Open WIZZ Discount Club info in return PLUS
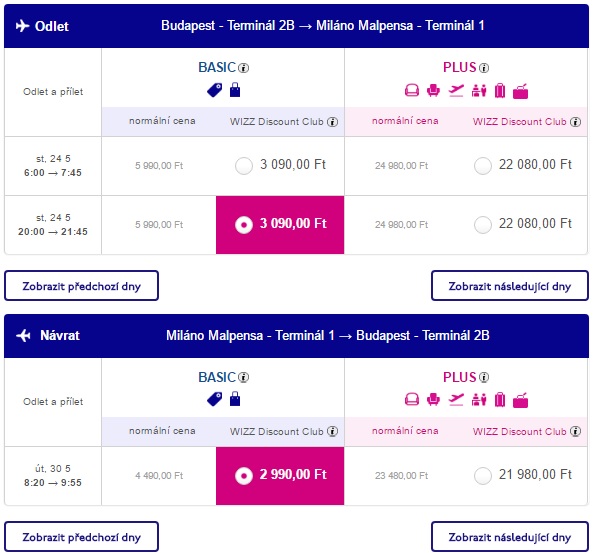Viewport: 593px width, 553px height. [575, 431]
